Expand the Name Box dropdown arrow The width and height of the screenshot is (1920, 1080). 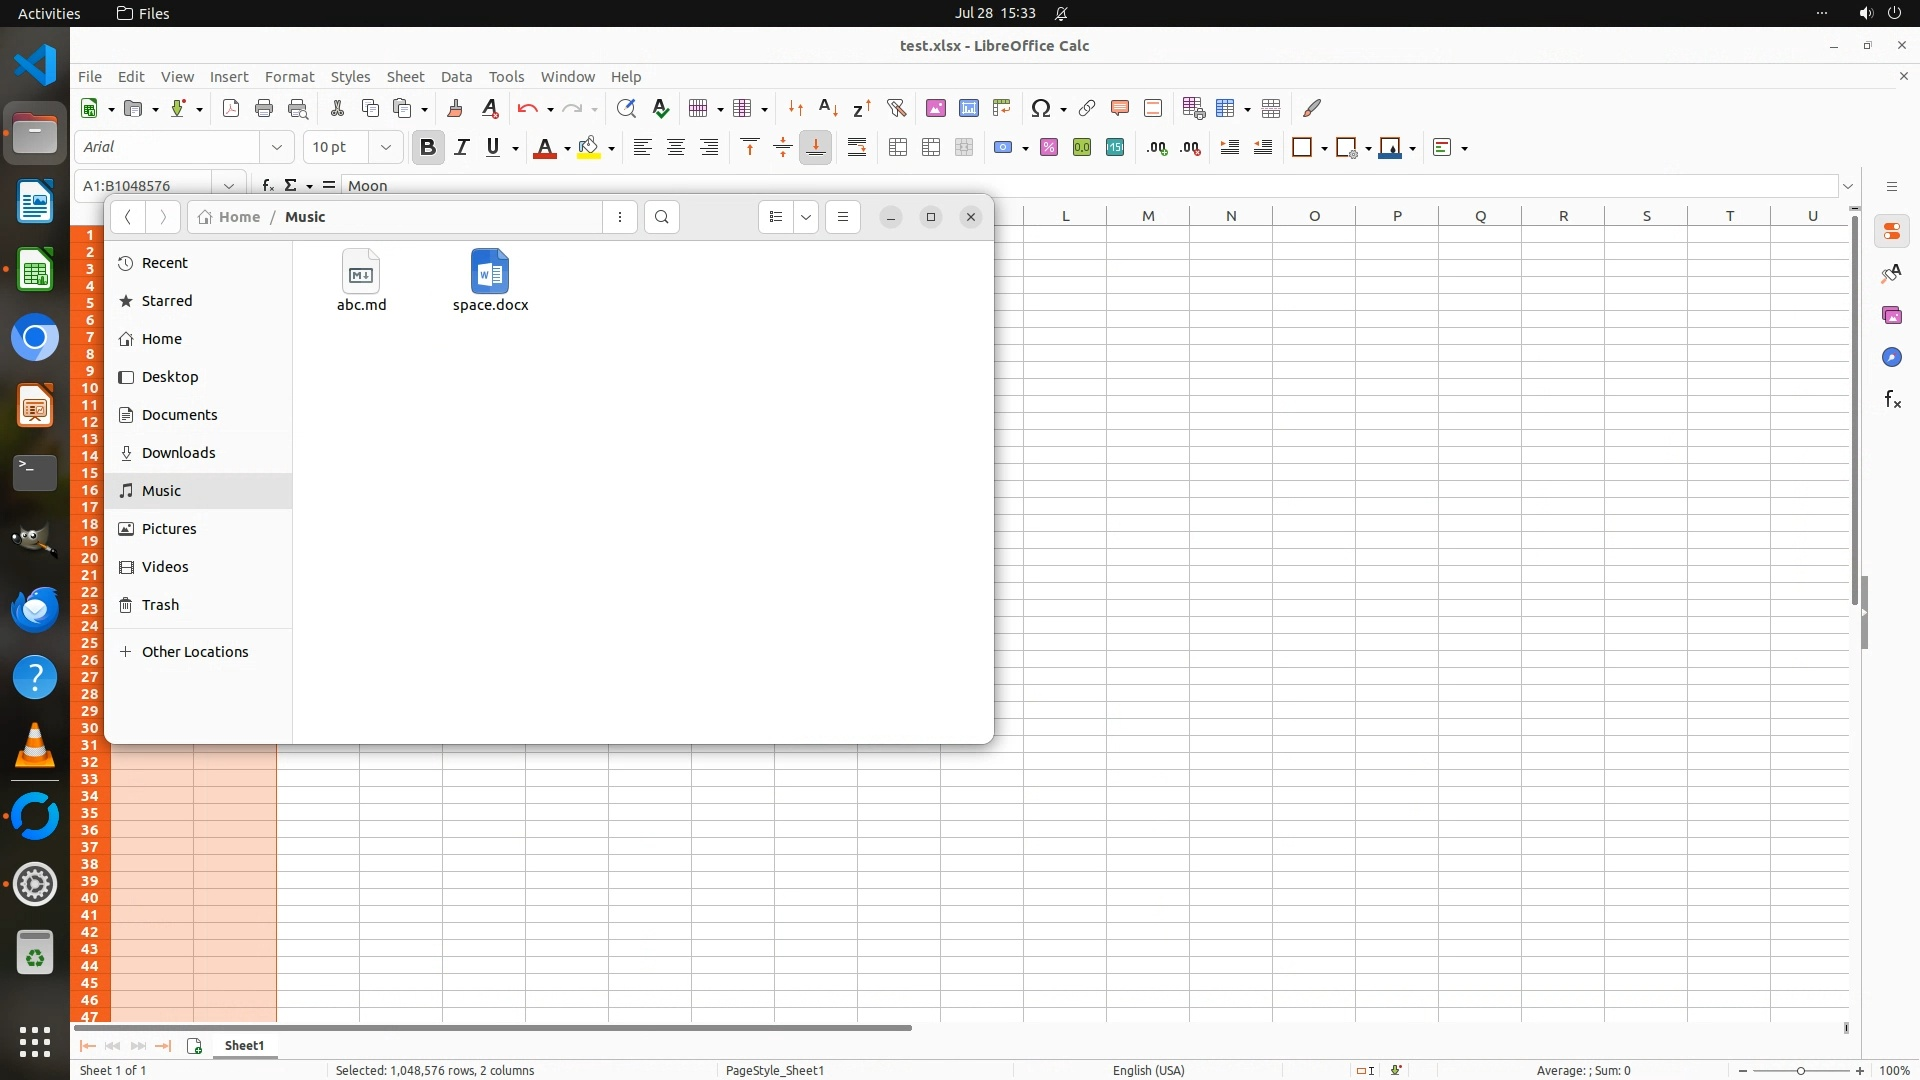229,185
